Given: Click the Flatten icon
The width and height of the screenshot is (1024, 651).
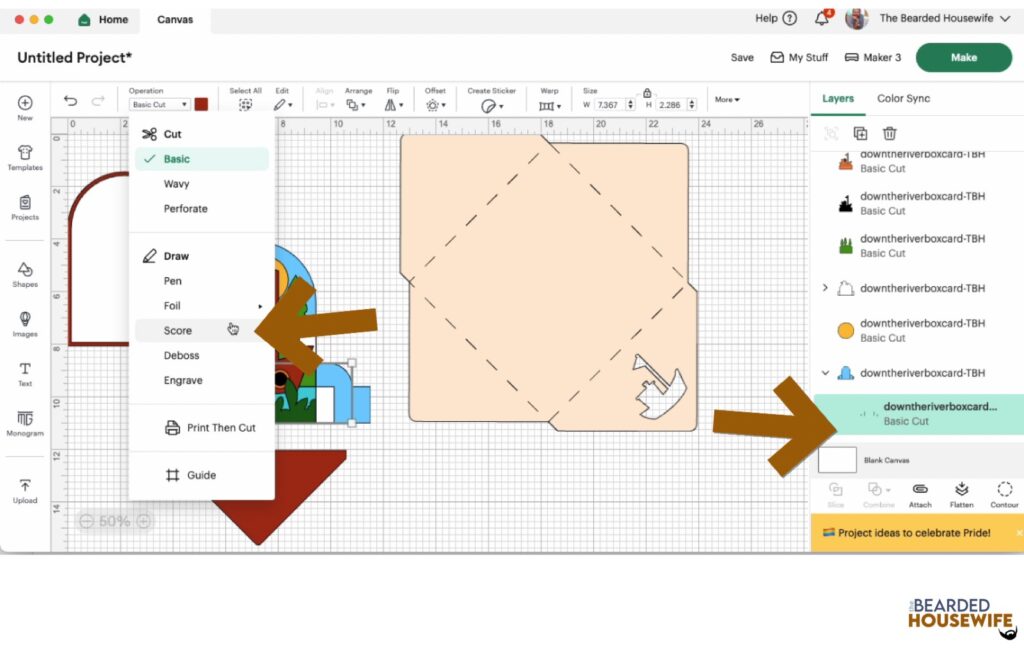Looking at the screenshot, I should [961, 495].
